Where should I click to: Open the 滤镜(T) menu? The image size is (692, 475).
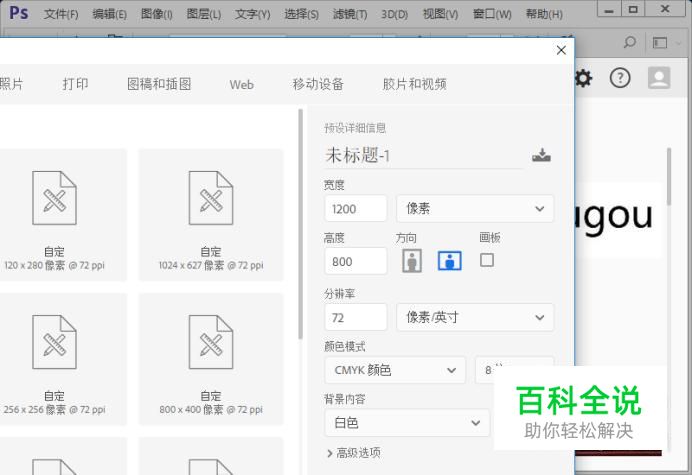point(350,14)
